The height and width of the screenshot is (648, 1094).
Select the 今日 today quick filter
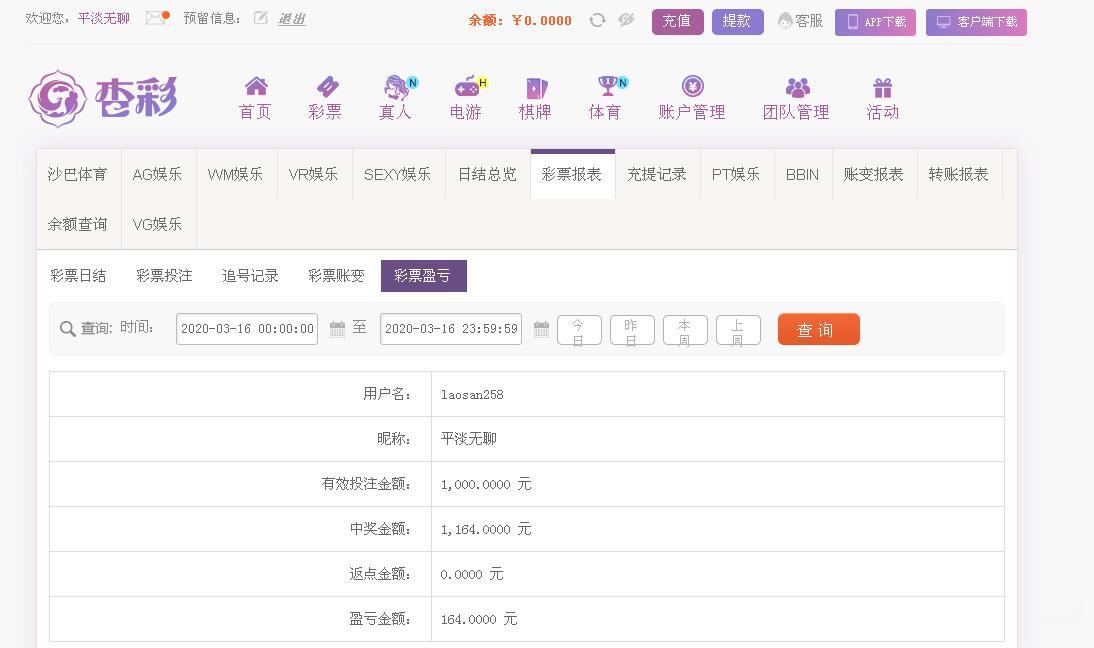(579, 330)
